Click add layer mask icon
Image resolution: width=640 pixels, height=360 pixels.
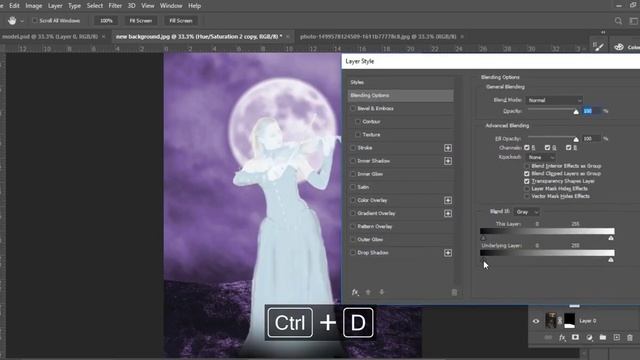click(576, 338)
